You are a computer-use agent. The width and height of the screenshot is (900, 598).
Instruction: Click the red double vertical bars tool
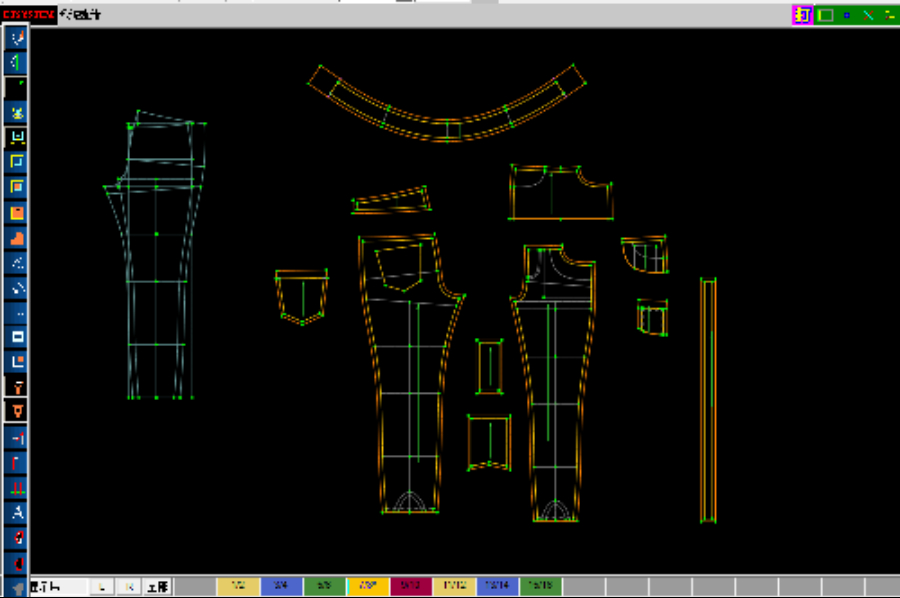[x=17, y=487]
